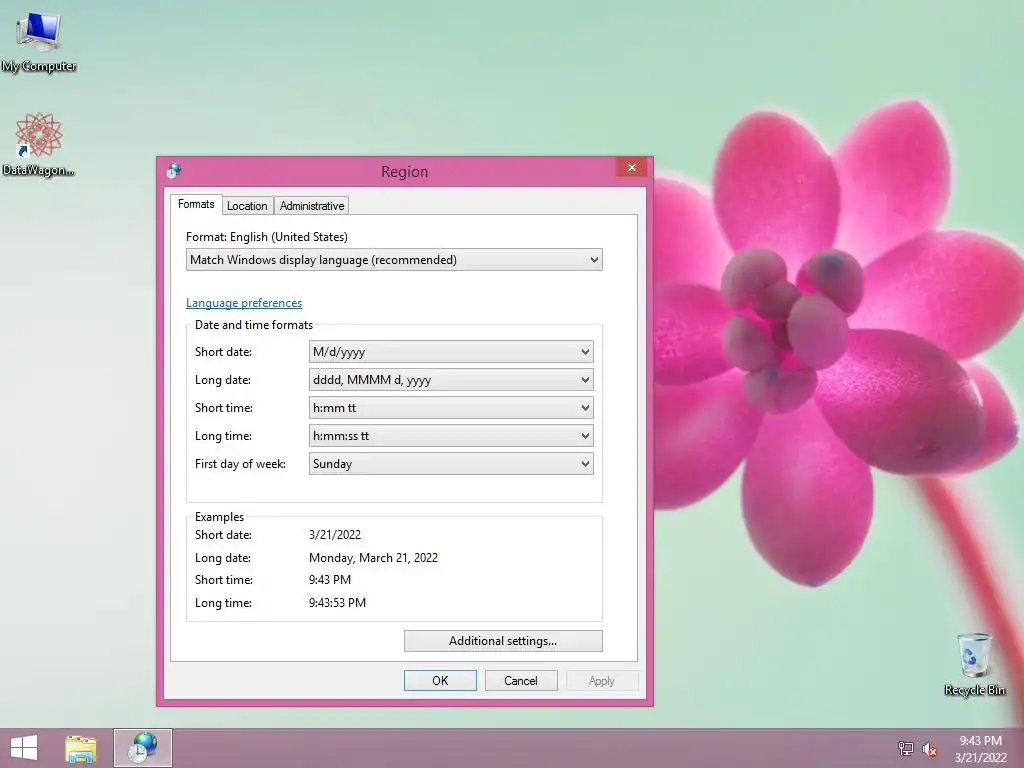Click the Region dialog title bar icon
The width and height of the screenshot is (1024, 768).
tap(174, 170)
